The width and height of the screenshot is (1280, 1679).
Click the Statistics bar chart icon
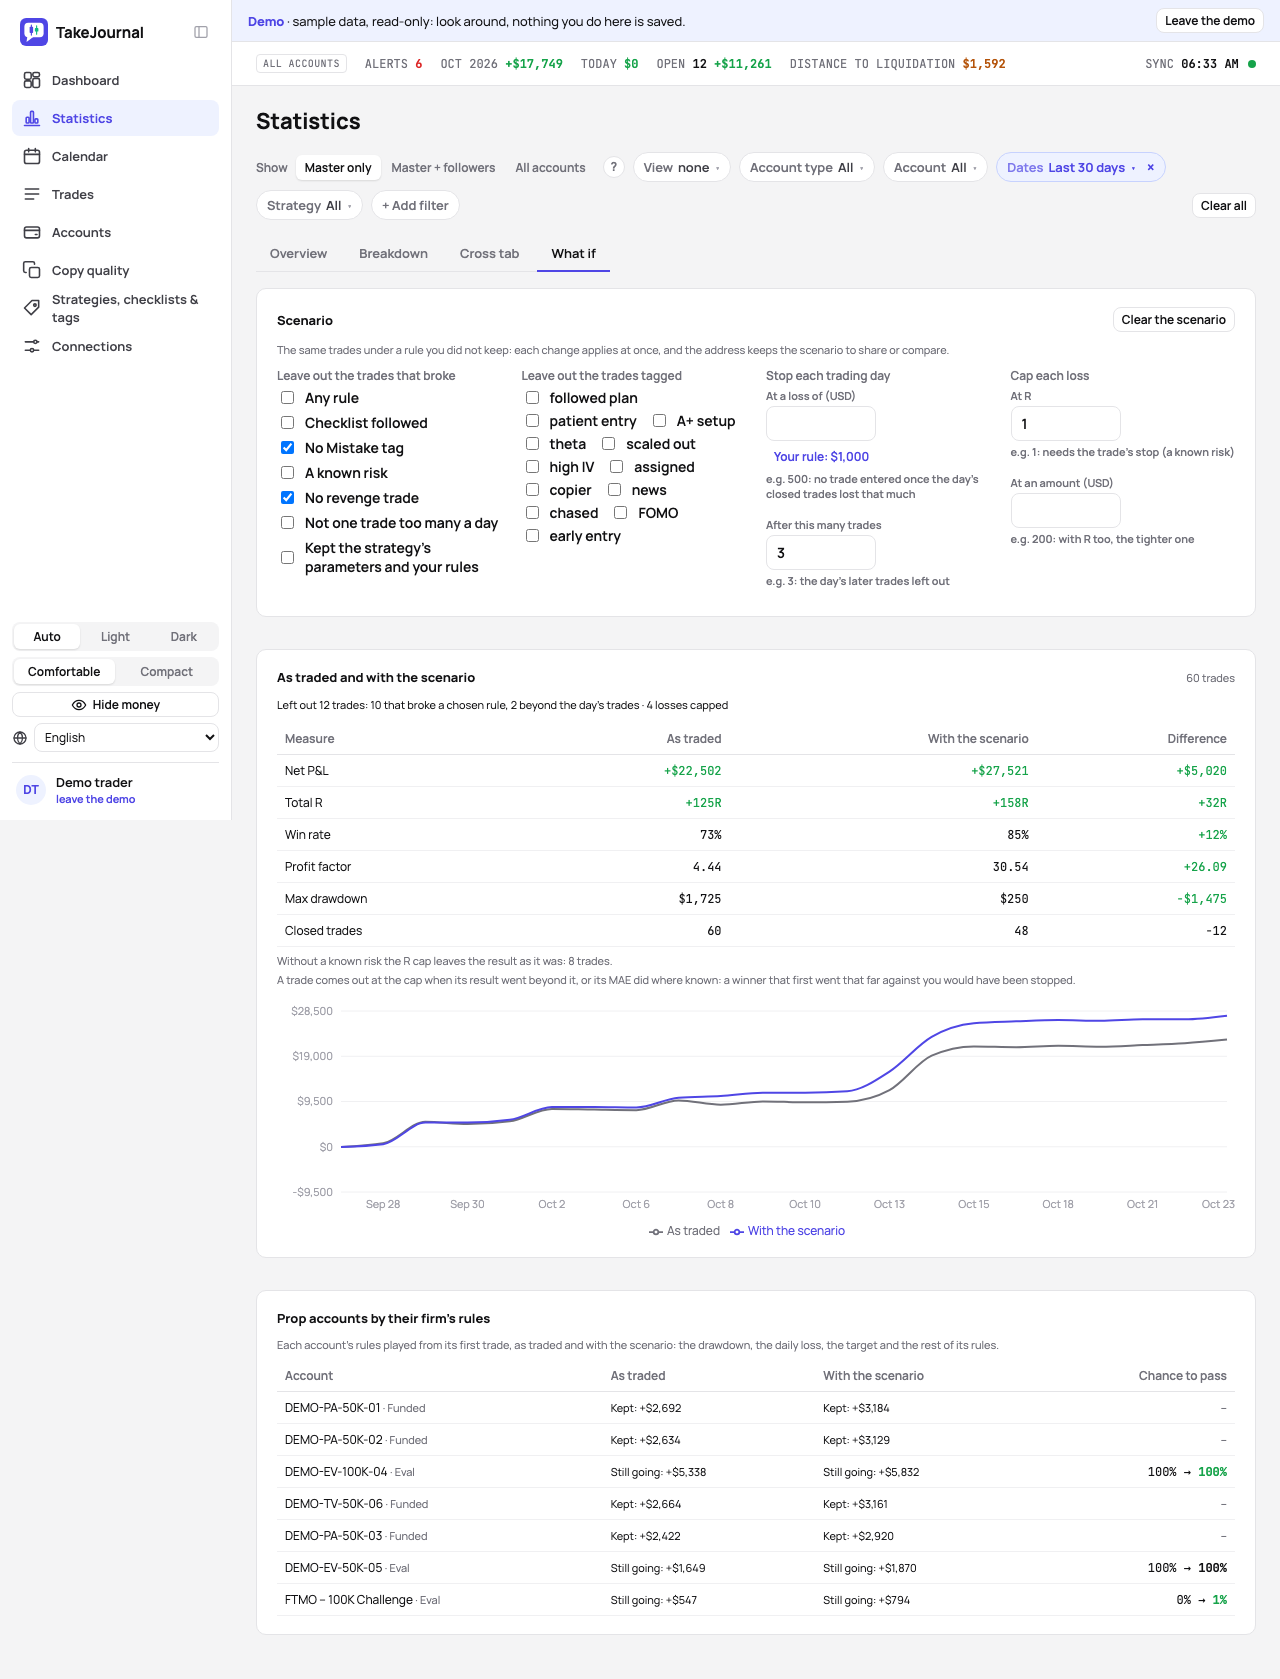click(x=32, y=118)
